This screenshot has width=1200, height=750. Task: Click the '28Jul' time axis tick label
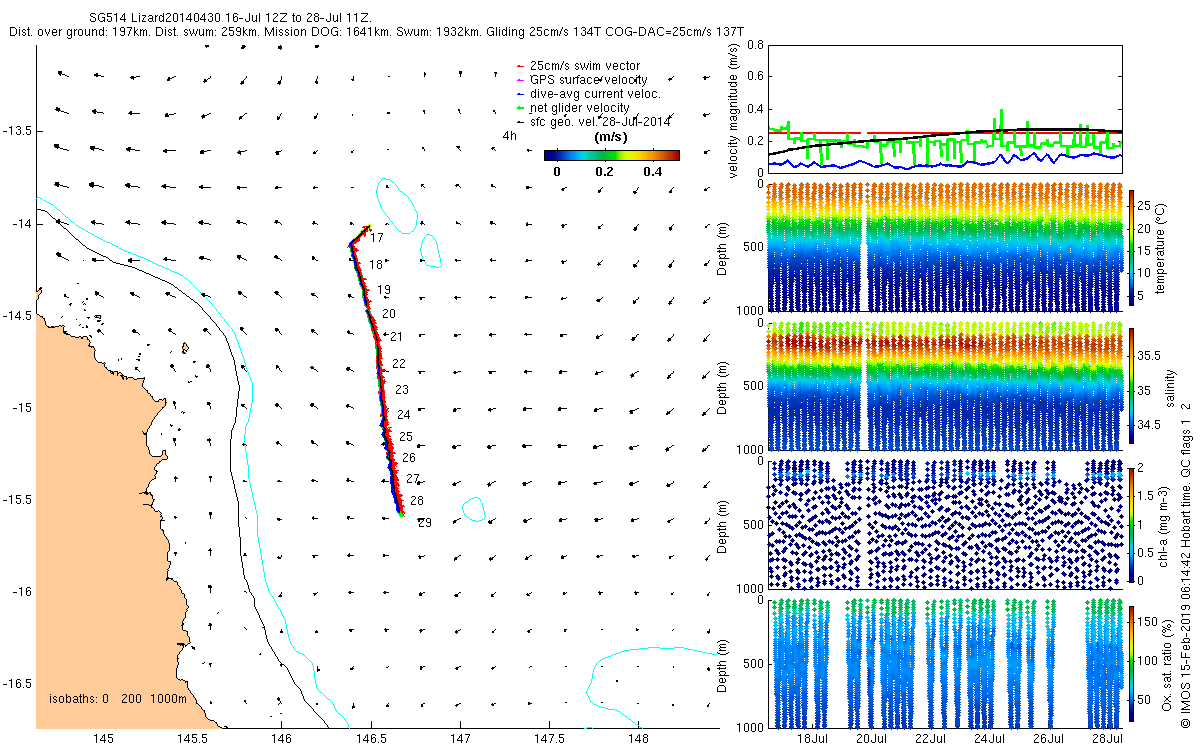click(x=1106, y=739)
